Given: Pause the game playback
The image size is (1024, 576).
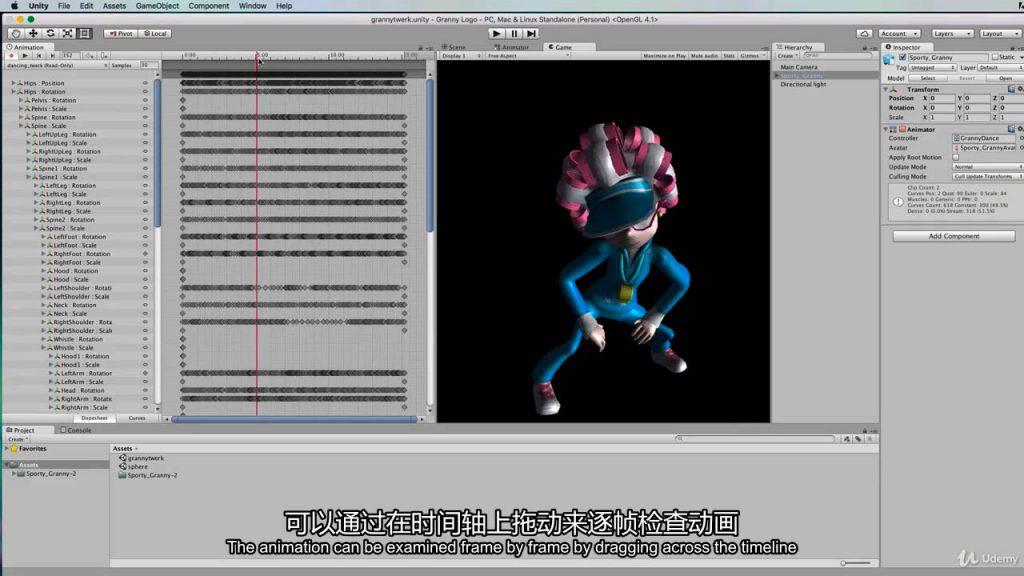Looking at the screenshot, I should click(514, 33).
